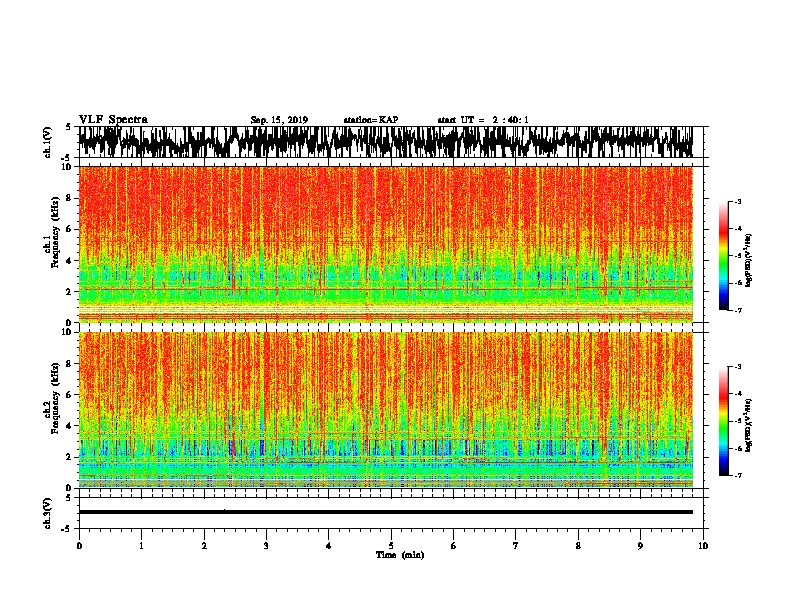Click time axis tick label "4"

[x=329, y=546]
